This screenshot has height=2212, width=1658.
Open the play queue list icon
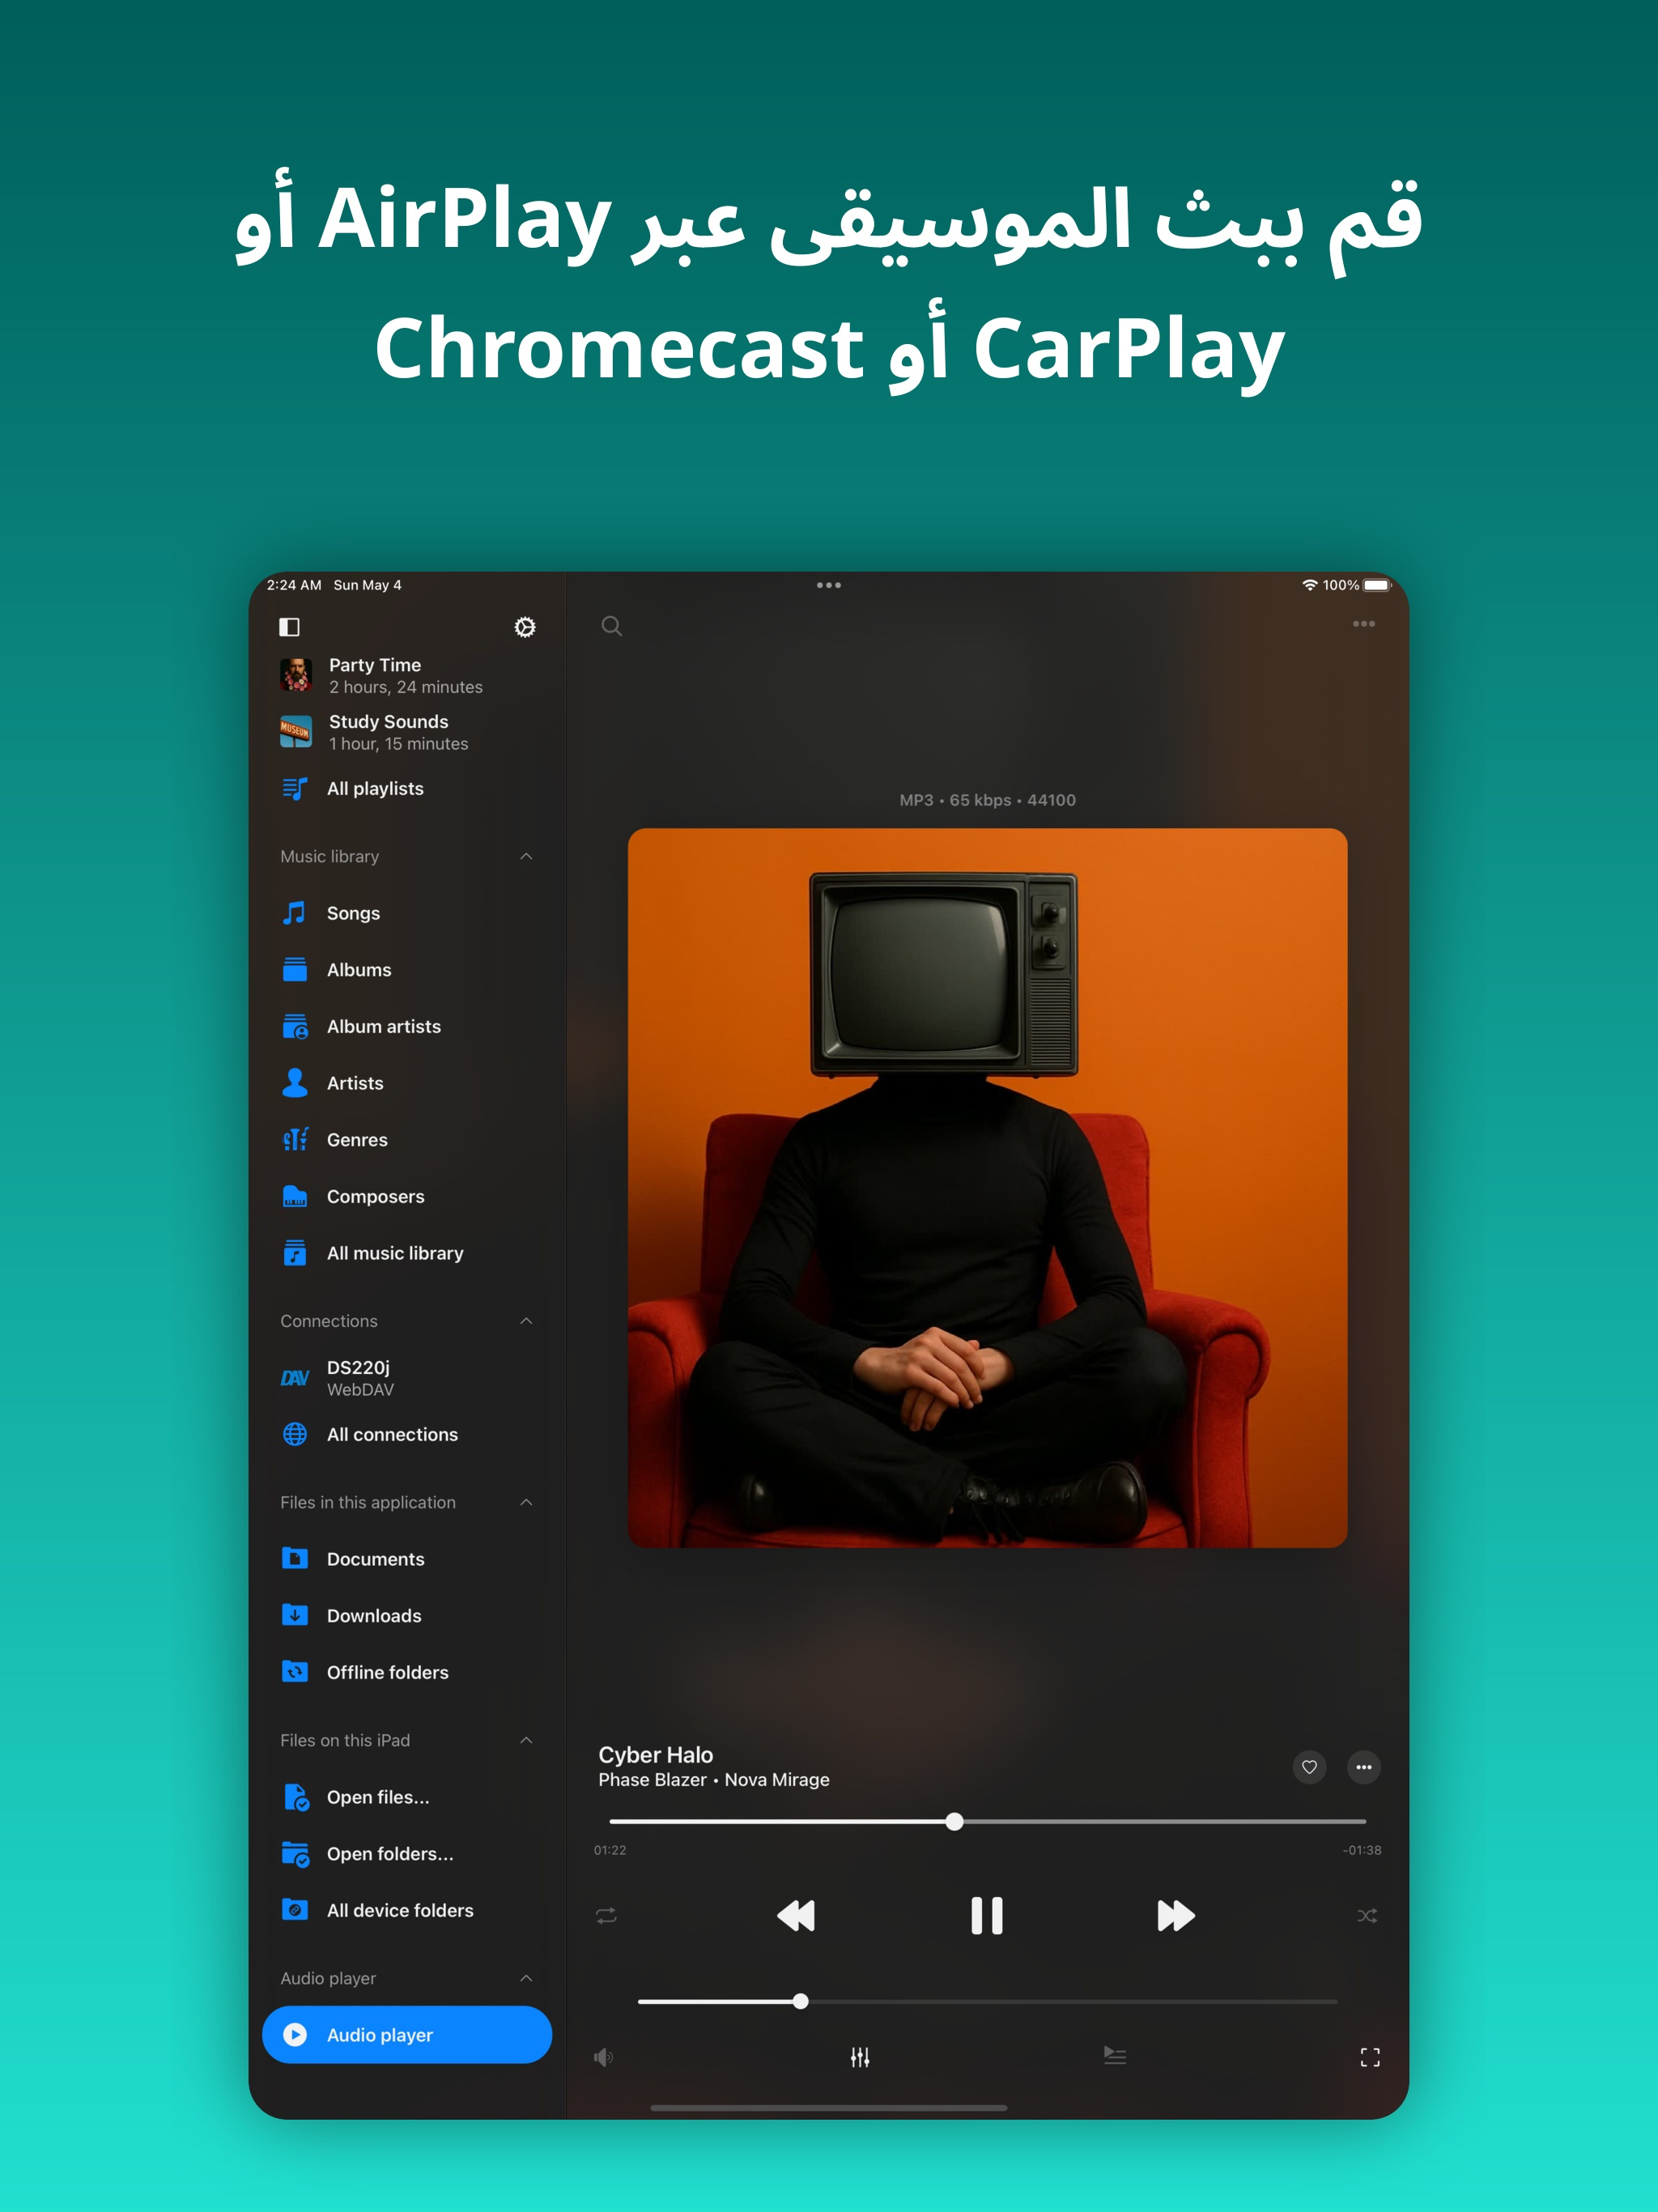point(1114,2056)
